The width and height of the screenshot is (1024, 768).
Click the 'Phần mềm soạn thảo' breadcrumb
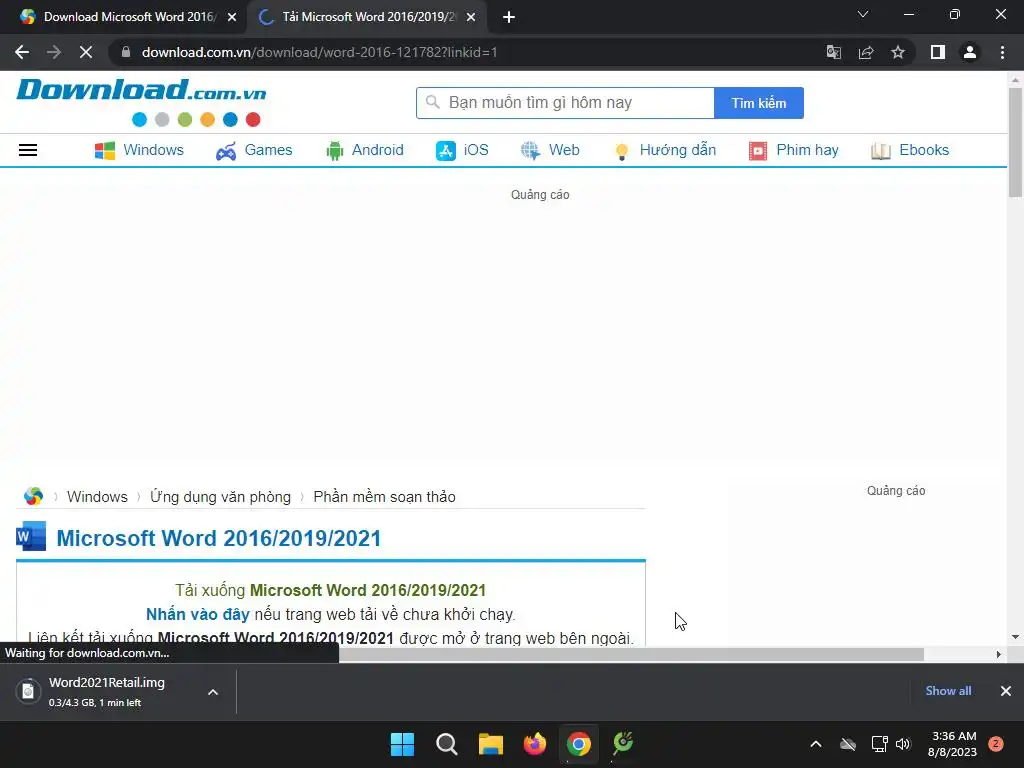pyautogui.click(x=385, y=496)
